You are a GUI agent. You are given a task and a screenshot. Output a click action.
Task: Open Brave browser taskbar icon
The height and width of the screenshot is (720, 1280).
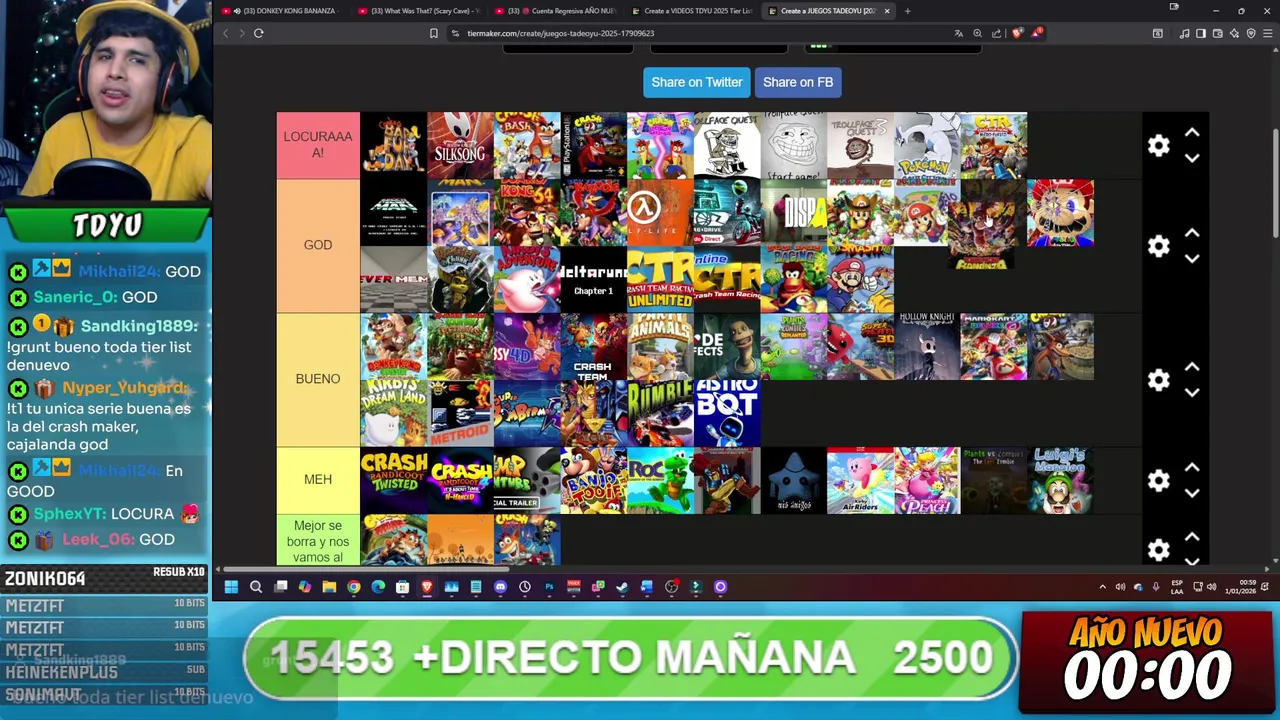pyautogui.click(x=427, y=587)
